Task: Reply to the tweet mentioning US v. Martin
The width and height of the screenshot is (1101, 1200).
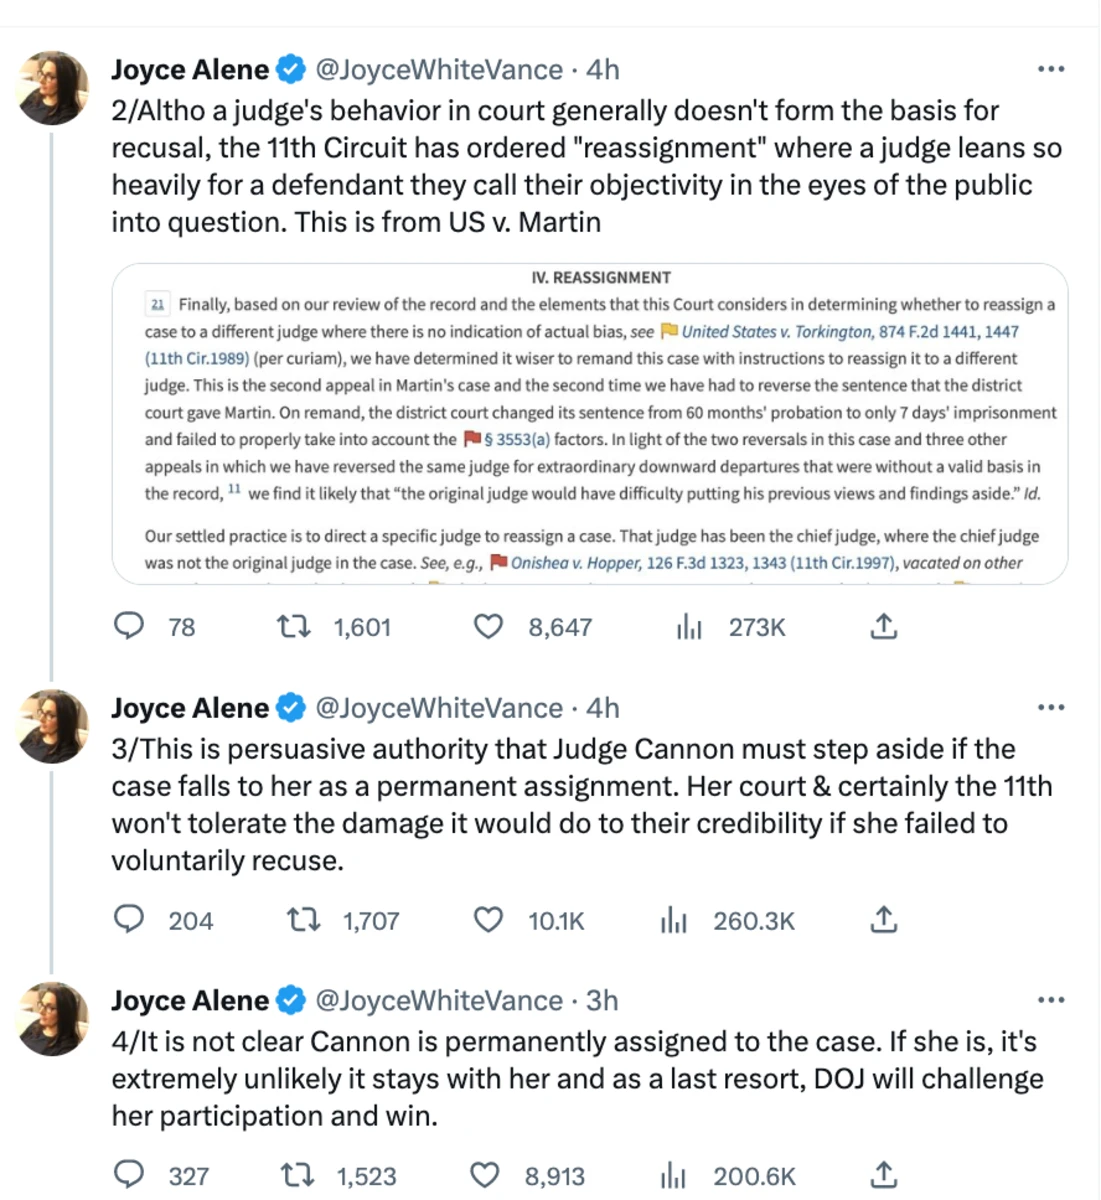Action: click(129, 626)
